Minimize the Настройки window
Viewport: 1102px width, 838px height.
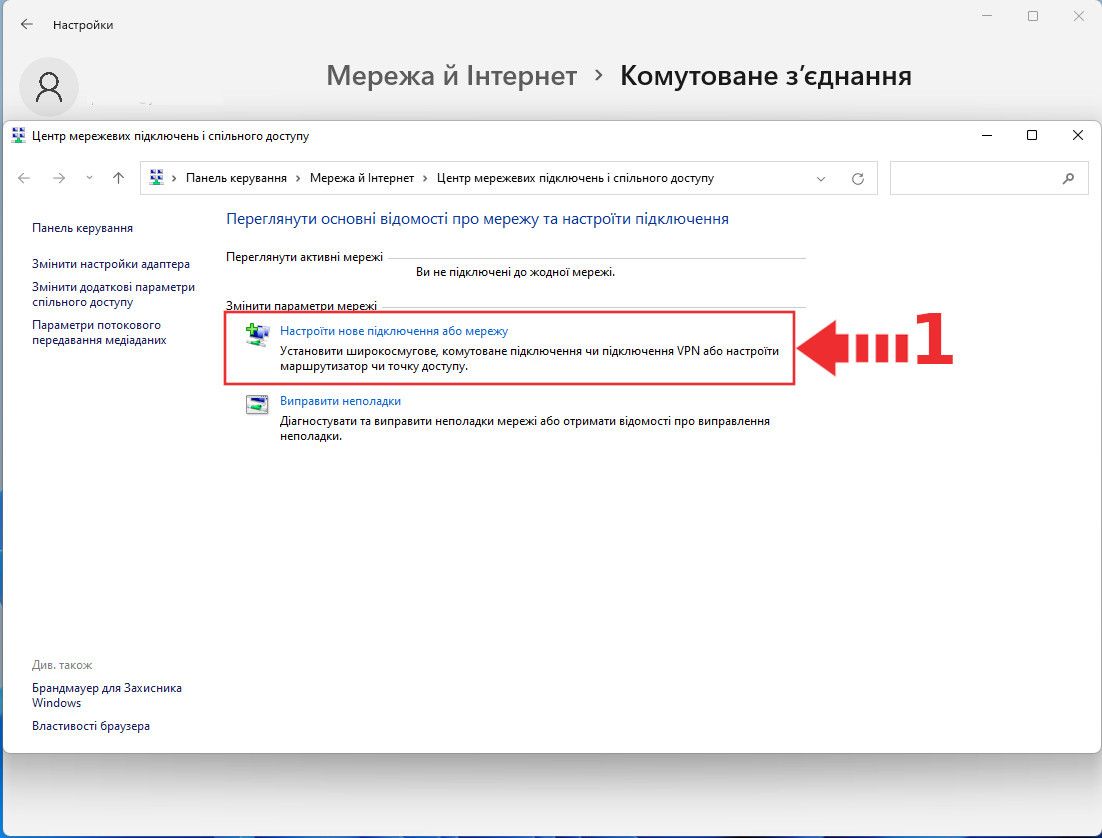point(987,16)
